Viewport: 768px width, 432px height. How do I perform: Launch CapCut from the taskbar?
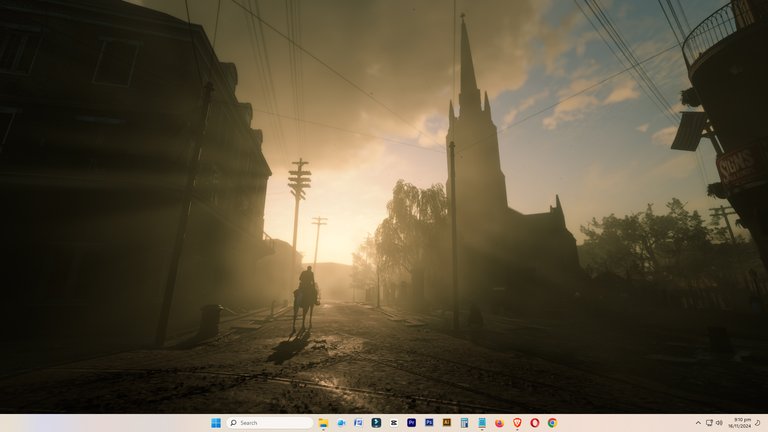pos(394,423)
